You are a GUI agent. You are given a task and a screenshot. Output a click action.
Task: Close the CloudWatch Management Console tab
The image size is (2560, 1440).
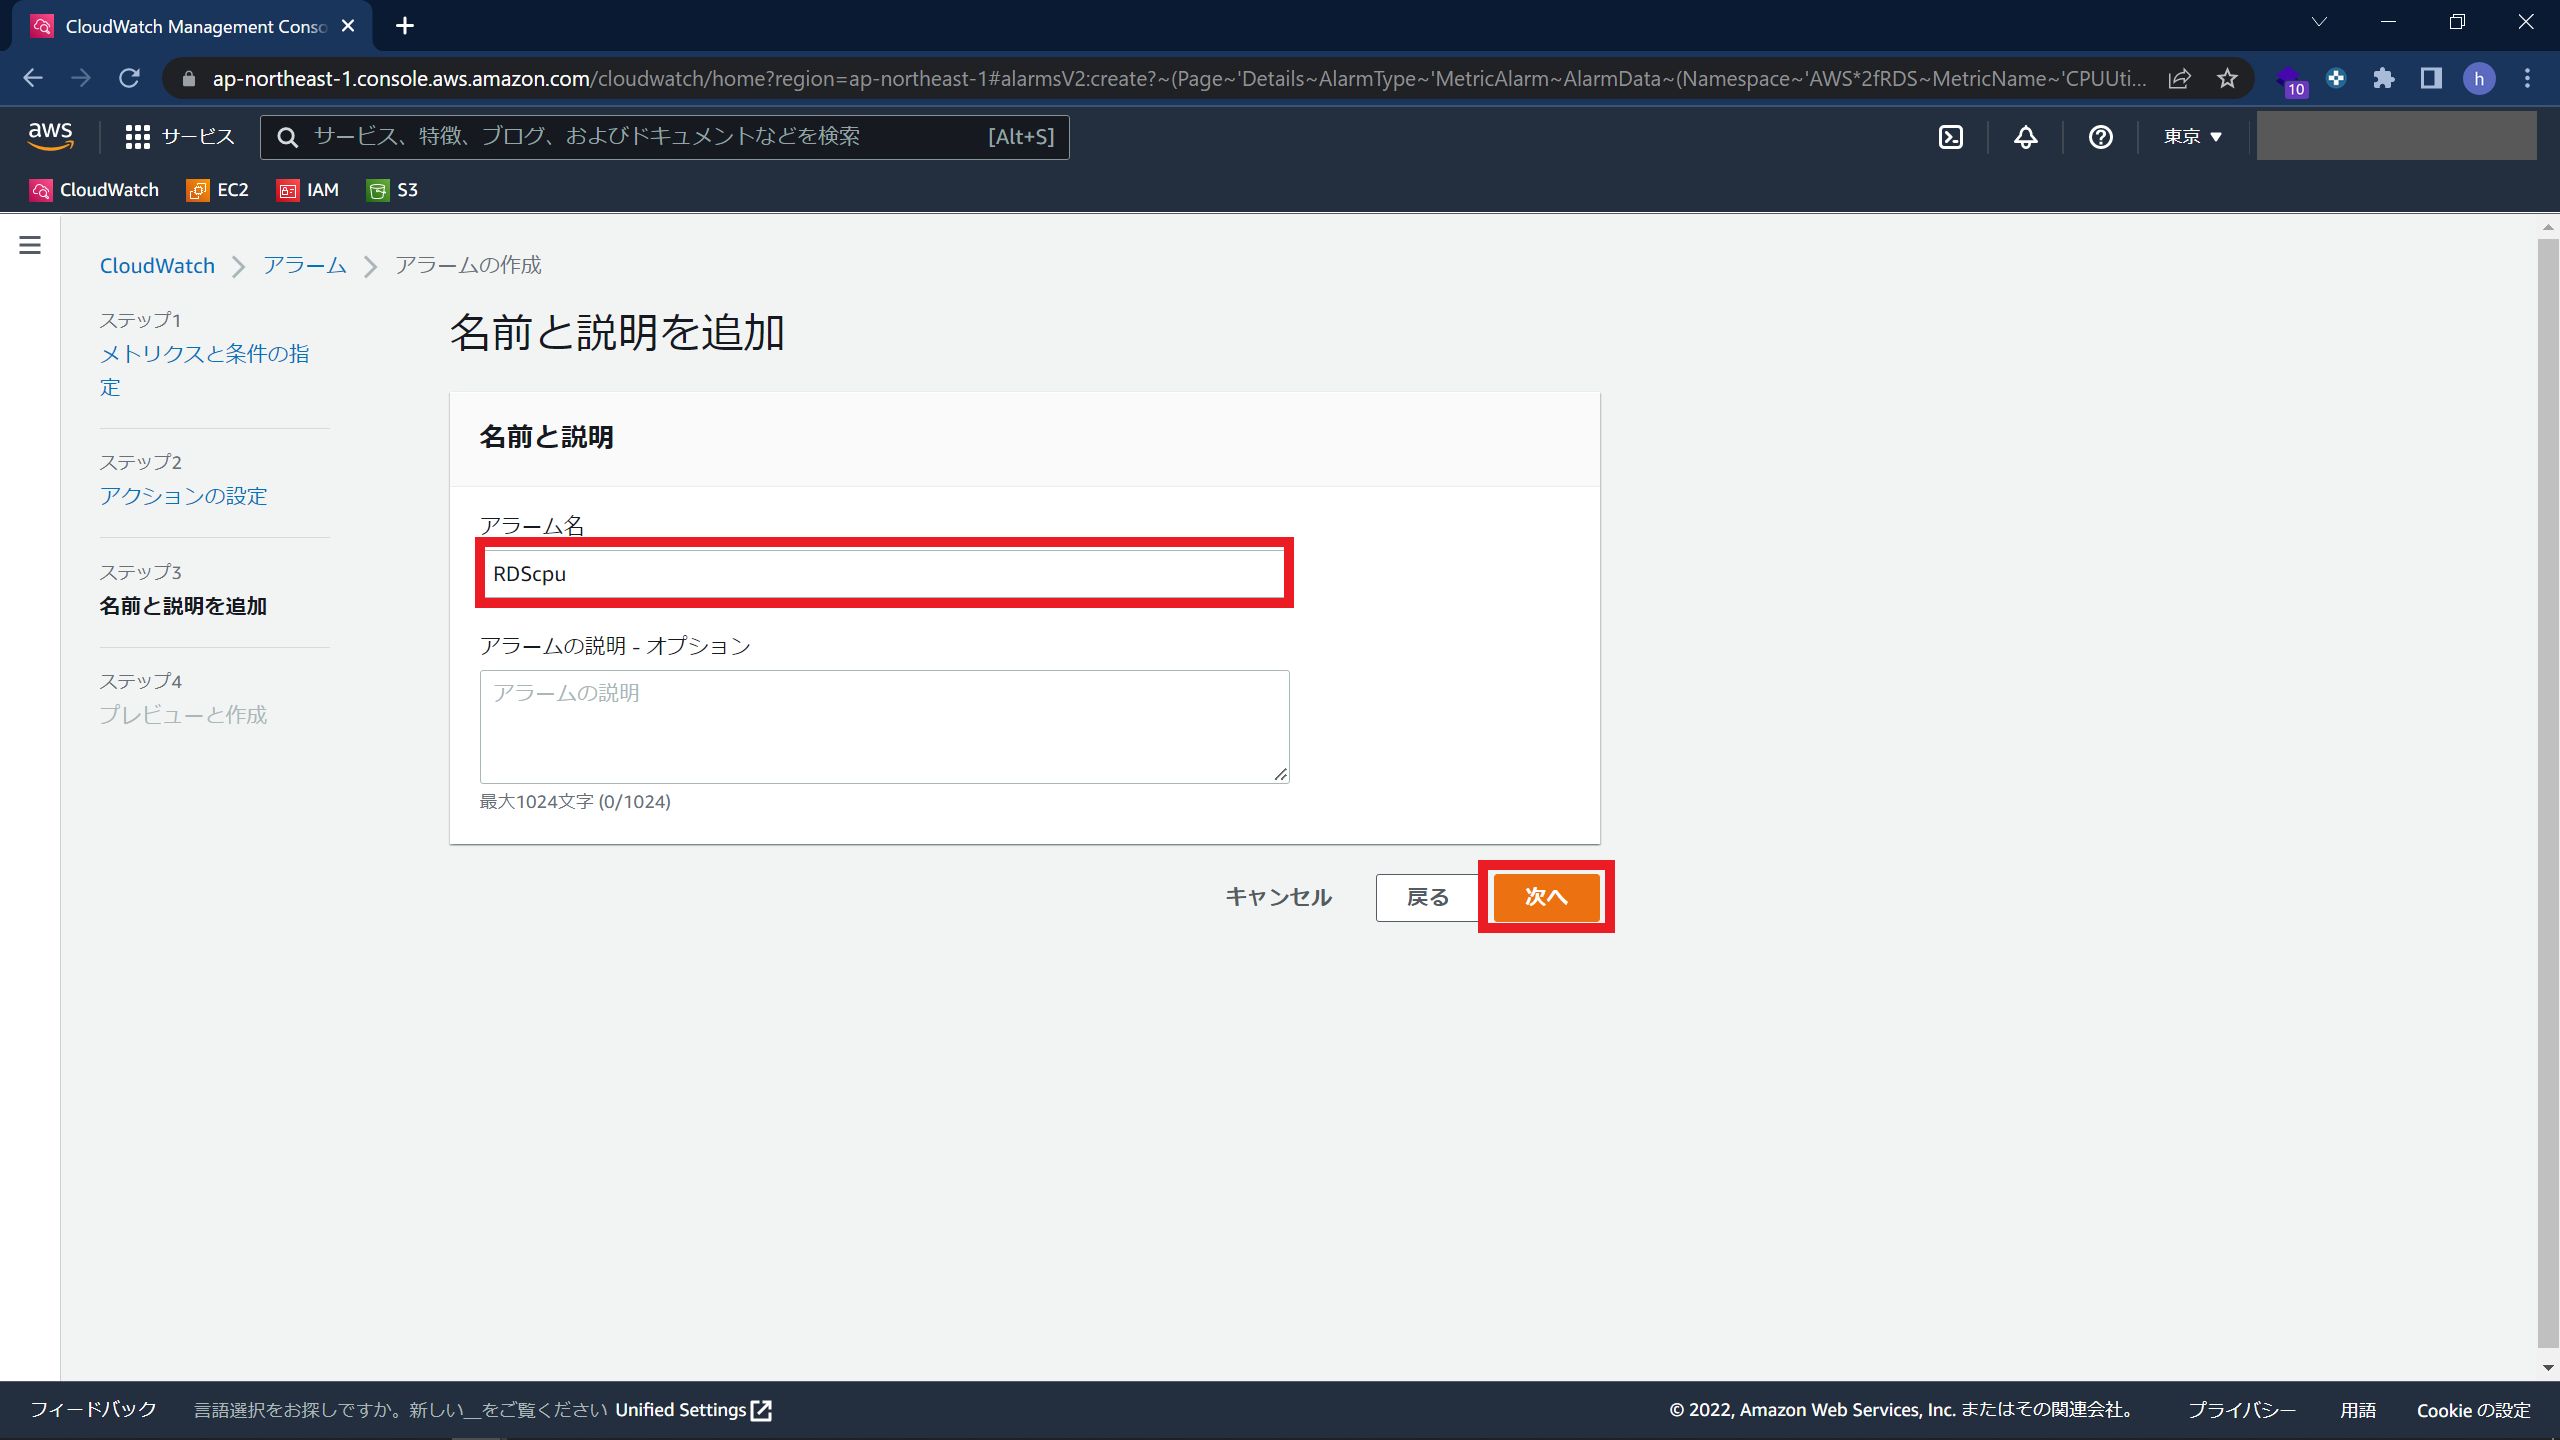point(348,26)
